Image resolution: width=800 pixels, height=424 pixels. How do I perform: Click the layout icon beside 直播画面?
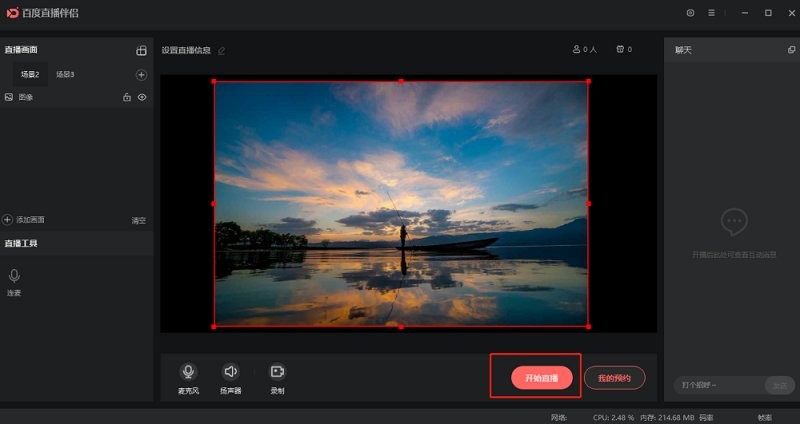[141, 50]
